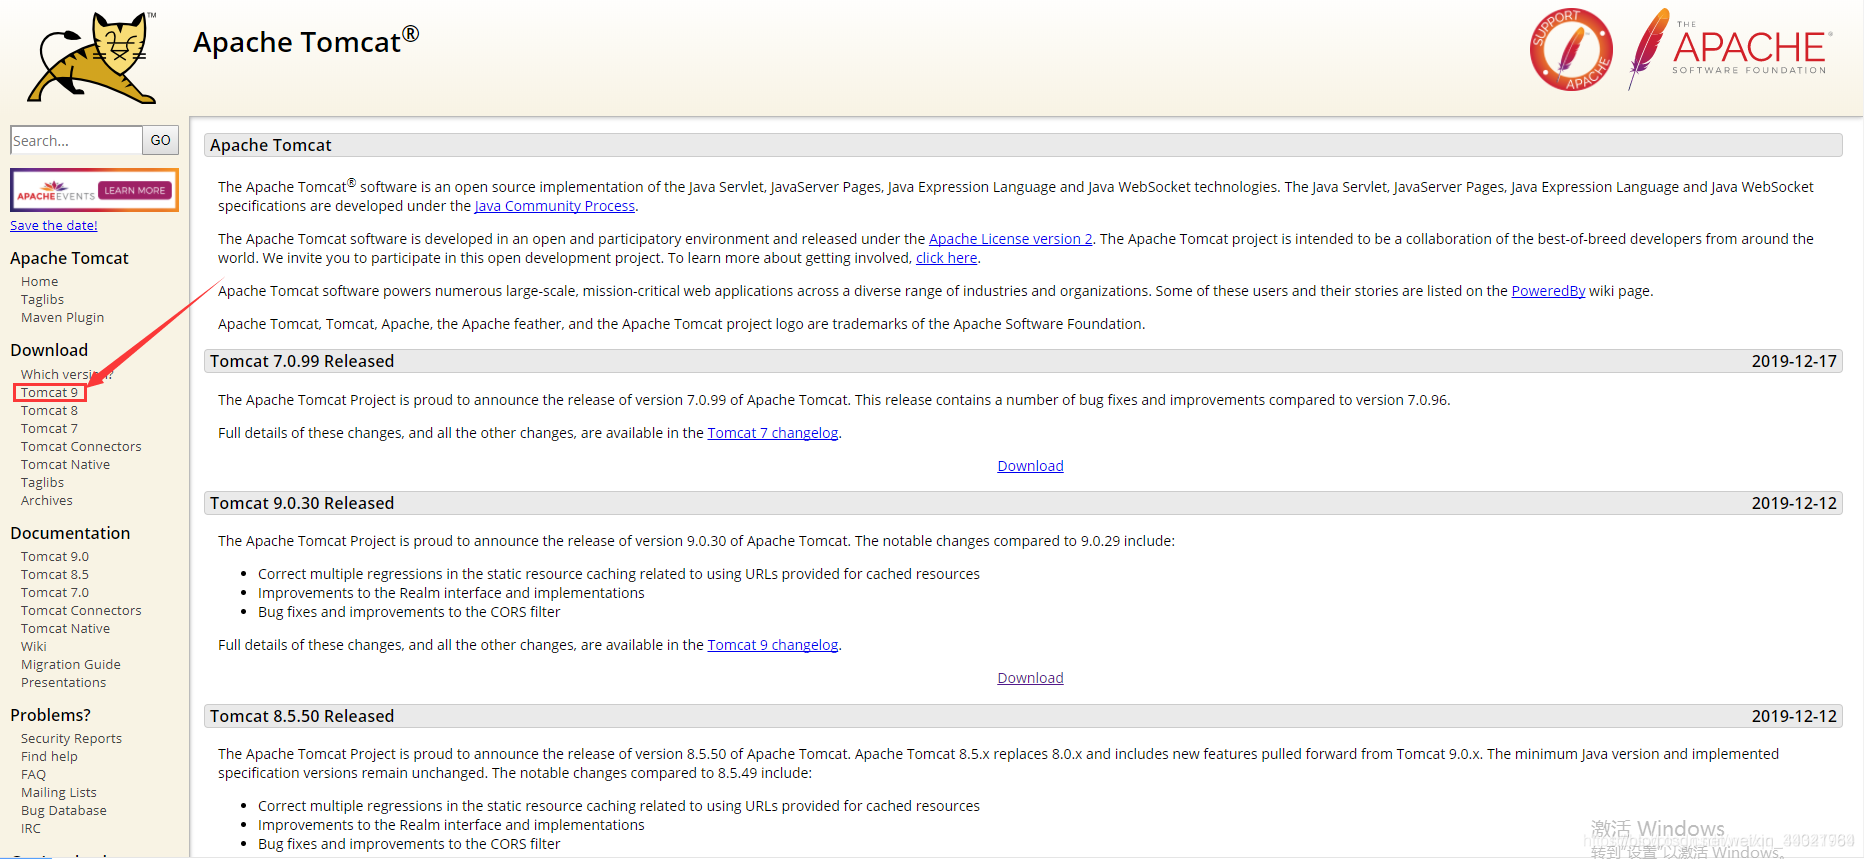Click the GO search button

(x=161, y=140)
